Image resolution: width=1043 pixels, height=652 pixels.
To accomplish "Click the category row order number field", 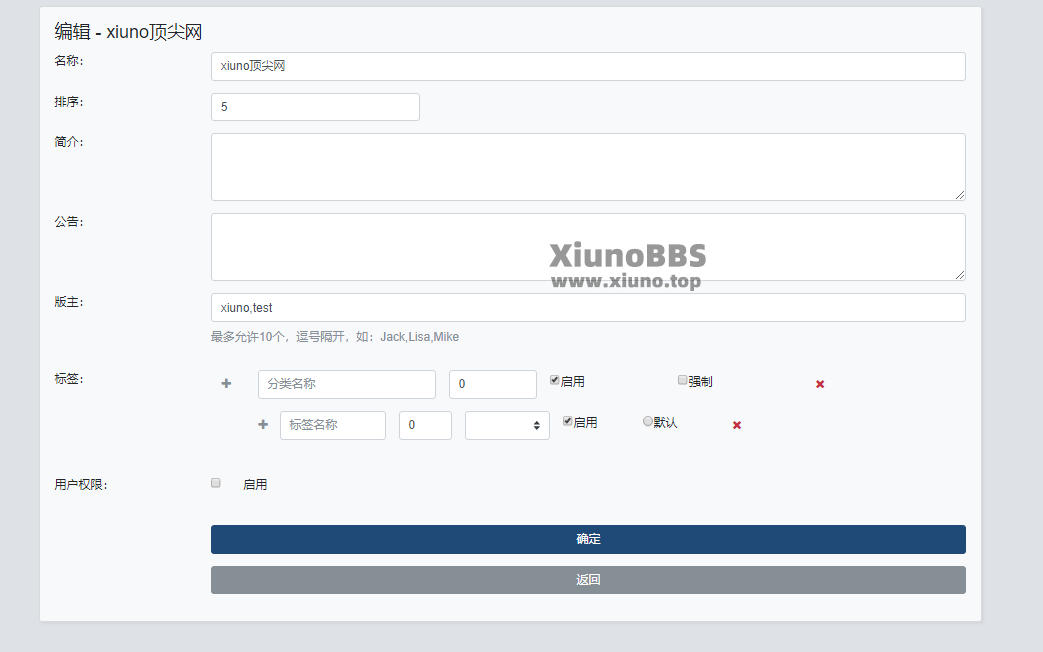I will coord(493,385).
